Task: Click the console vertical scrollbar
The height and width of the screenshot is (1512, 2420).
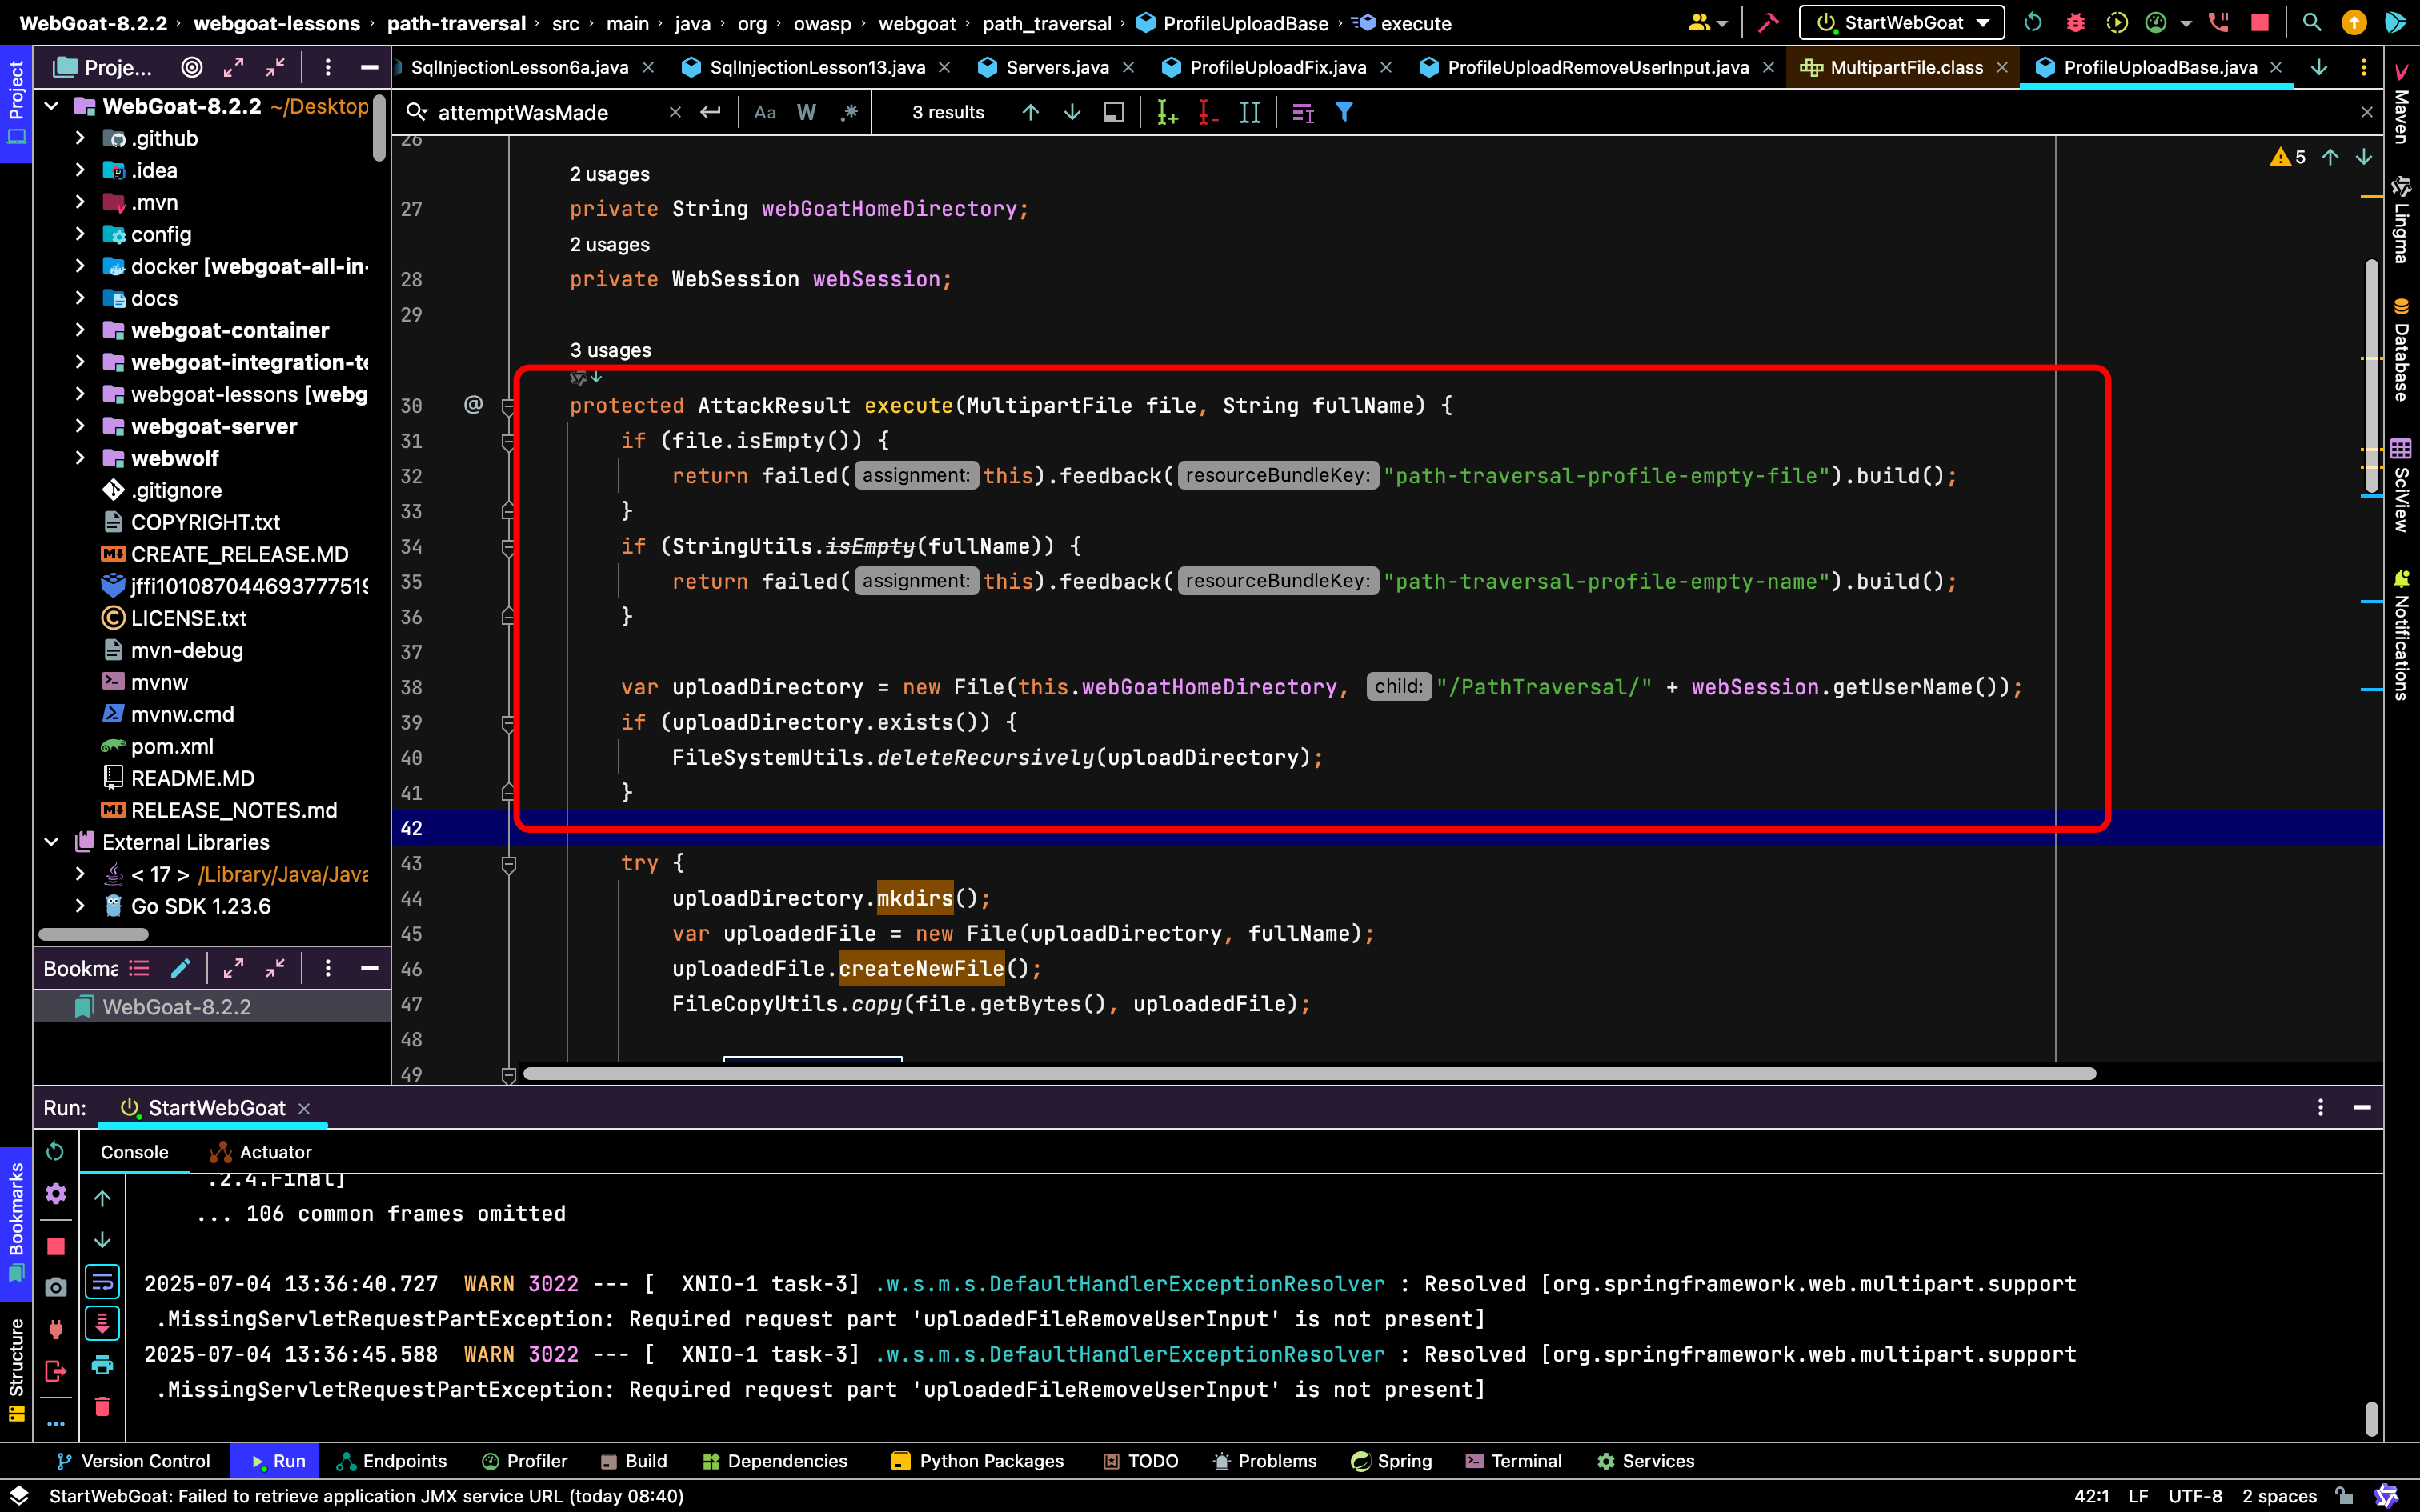Action: click(x=2370, y=1418)
